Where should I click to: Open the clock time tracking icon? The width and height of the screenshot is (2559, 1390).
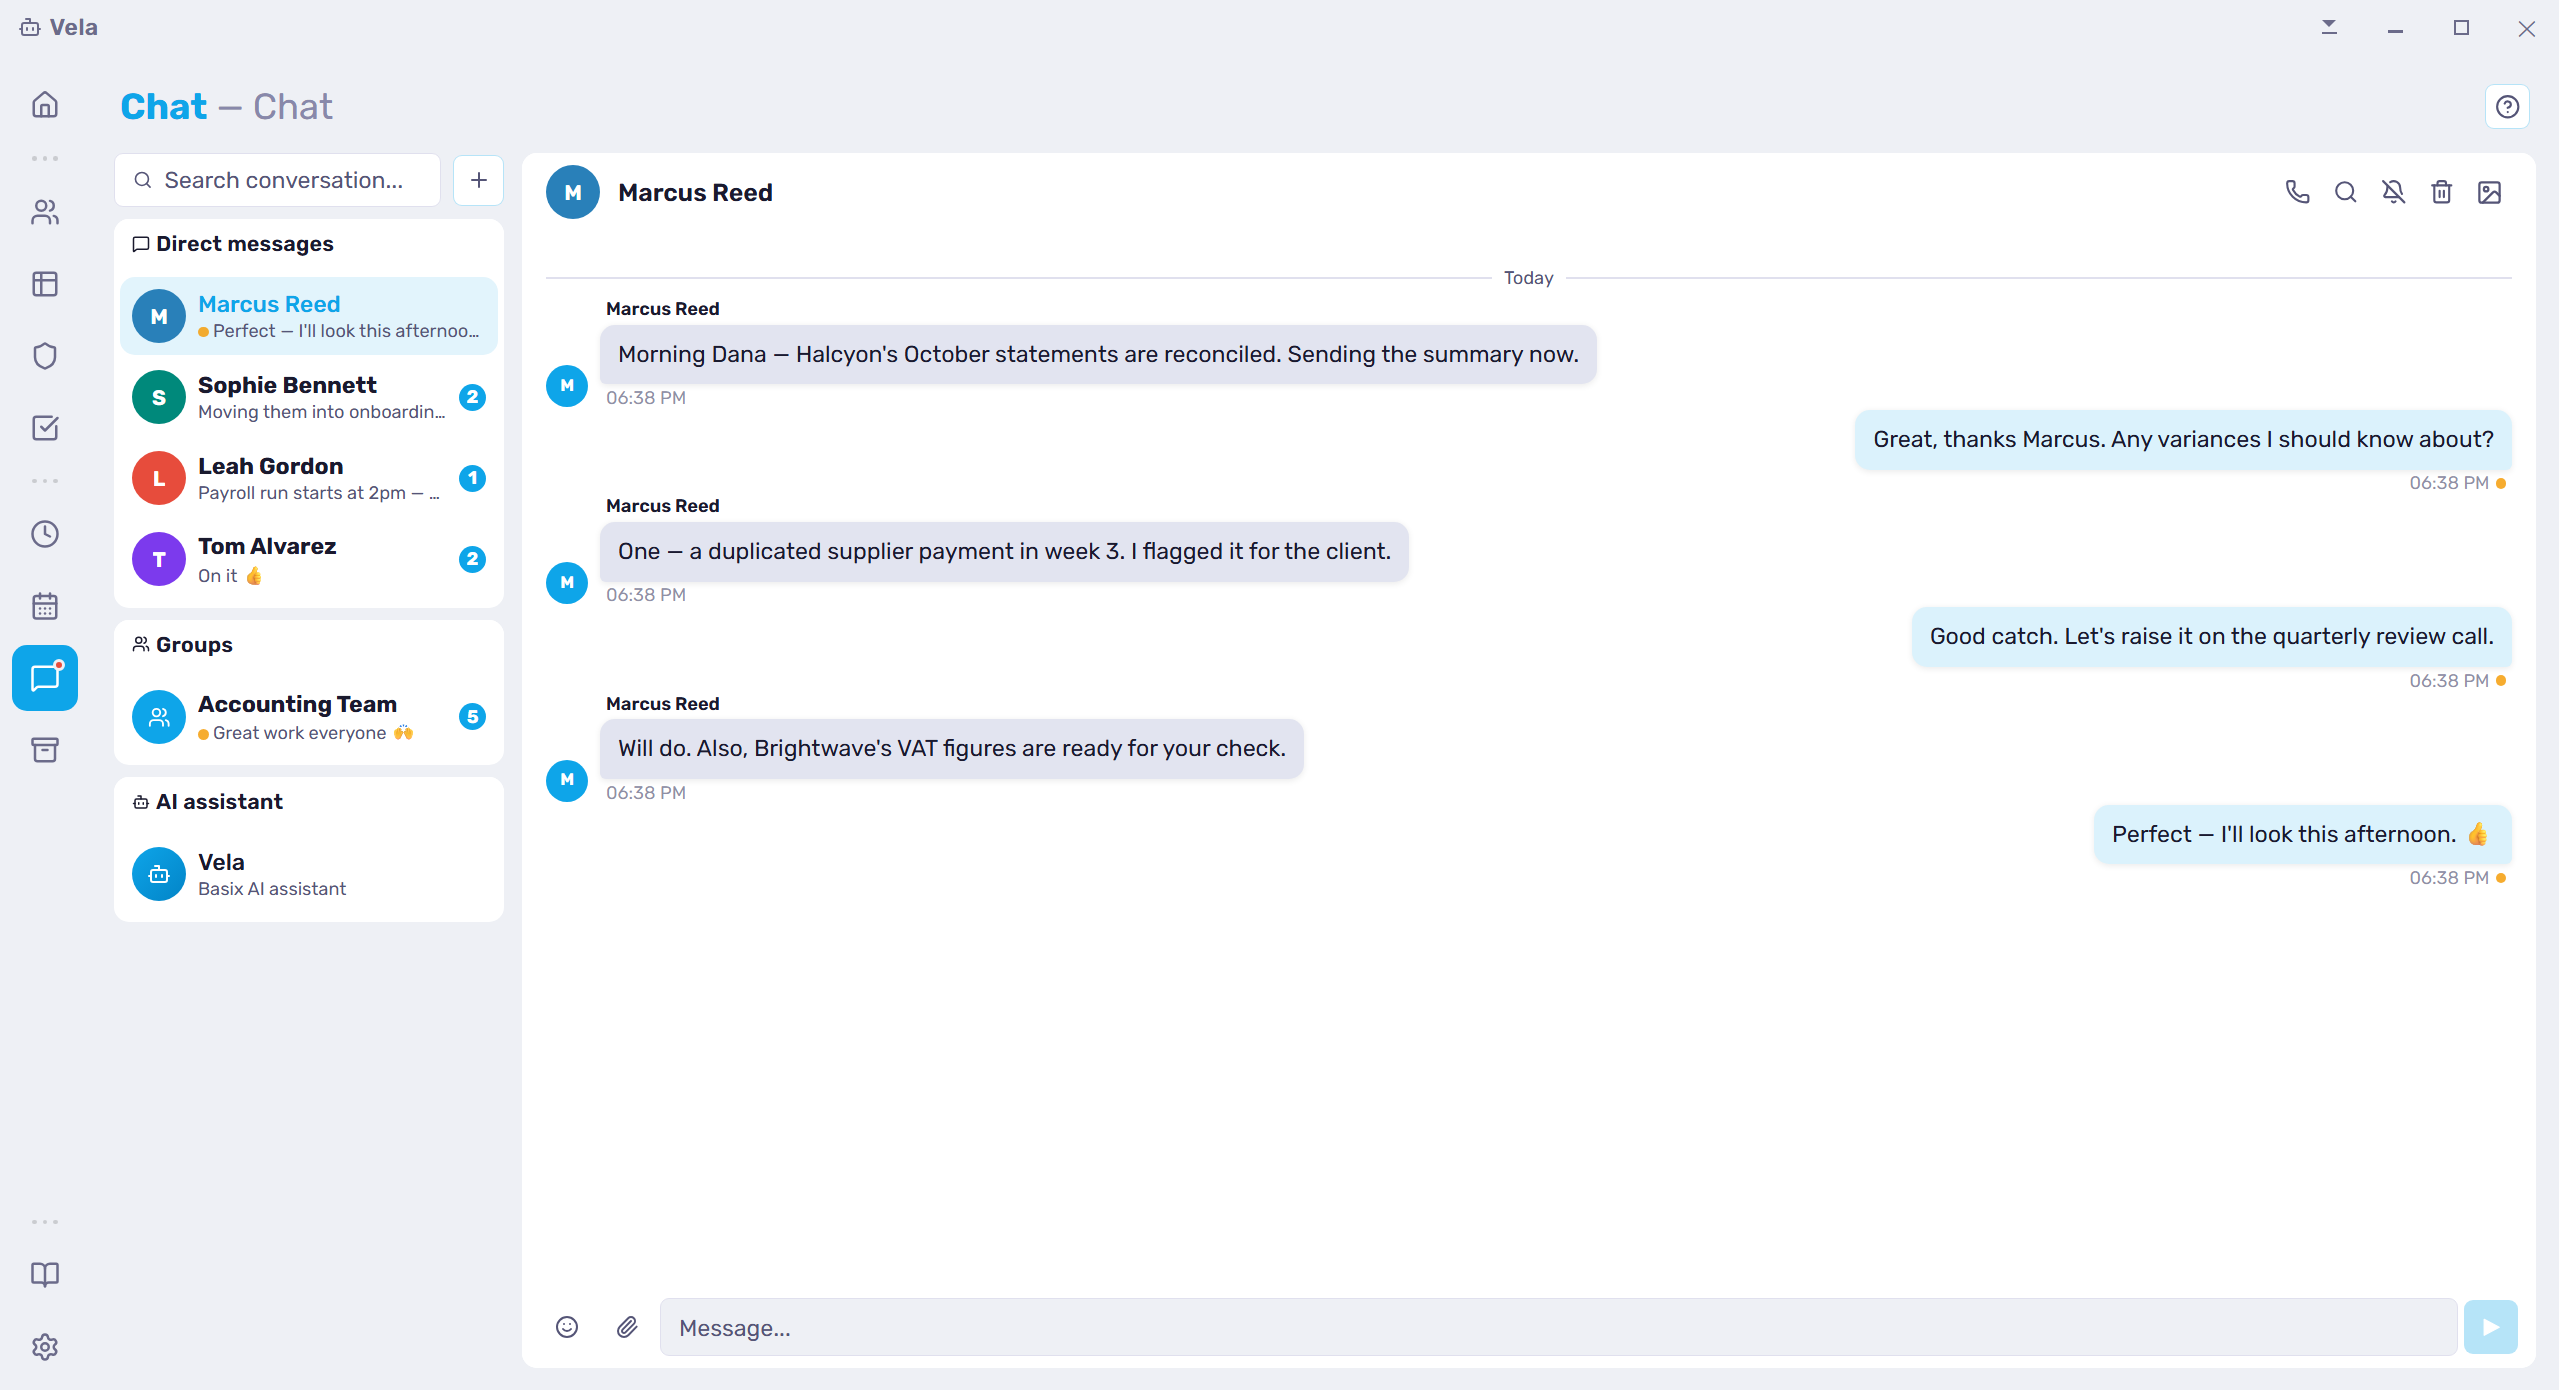point(45,534)
